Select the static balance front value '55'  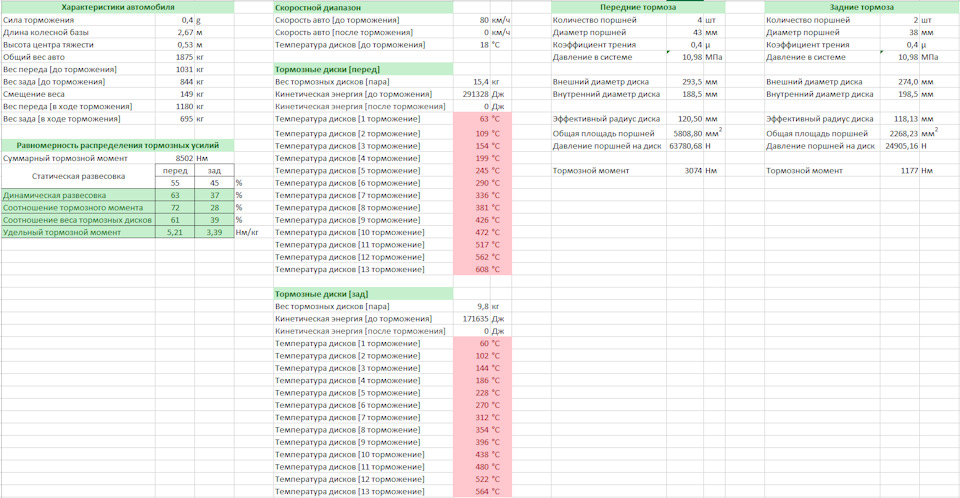click(174, 183)
